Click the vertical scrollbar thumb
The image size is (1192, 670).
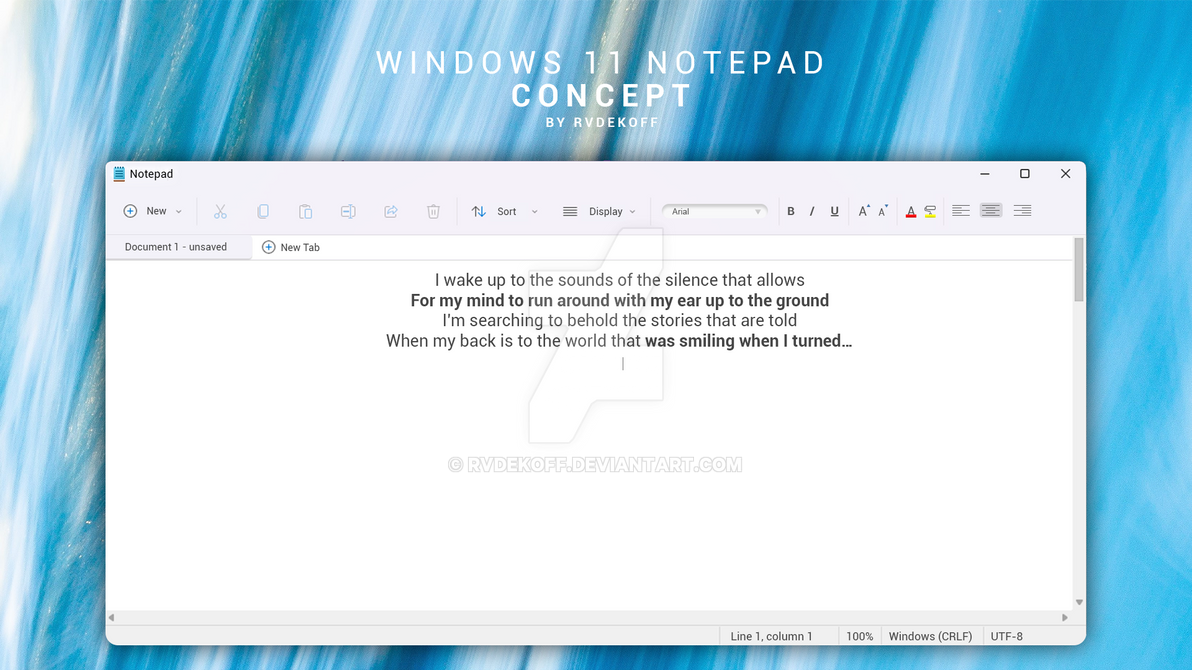click(1078, 270)
